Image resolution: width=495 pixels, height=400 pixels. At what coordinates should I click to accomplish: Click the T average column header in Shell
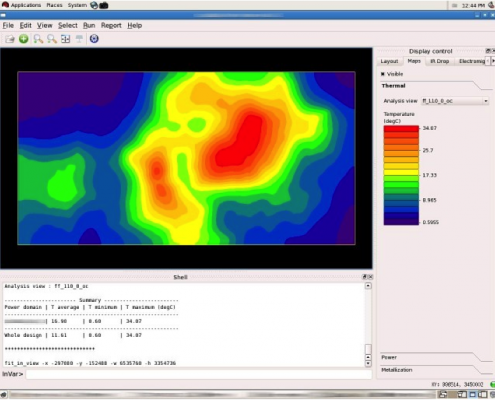pos(65,307)
